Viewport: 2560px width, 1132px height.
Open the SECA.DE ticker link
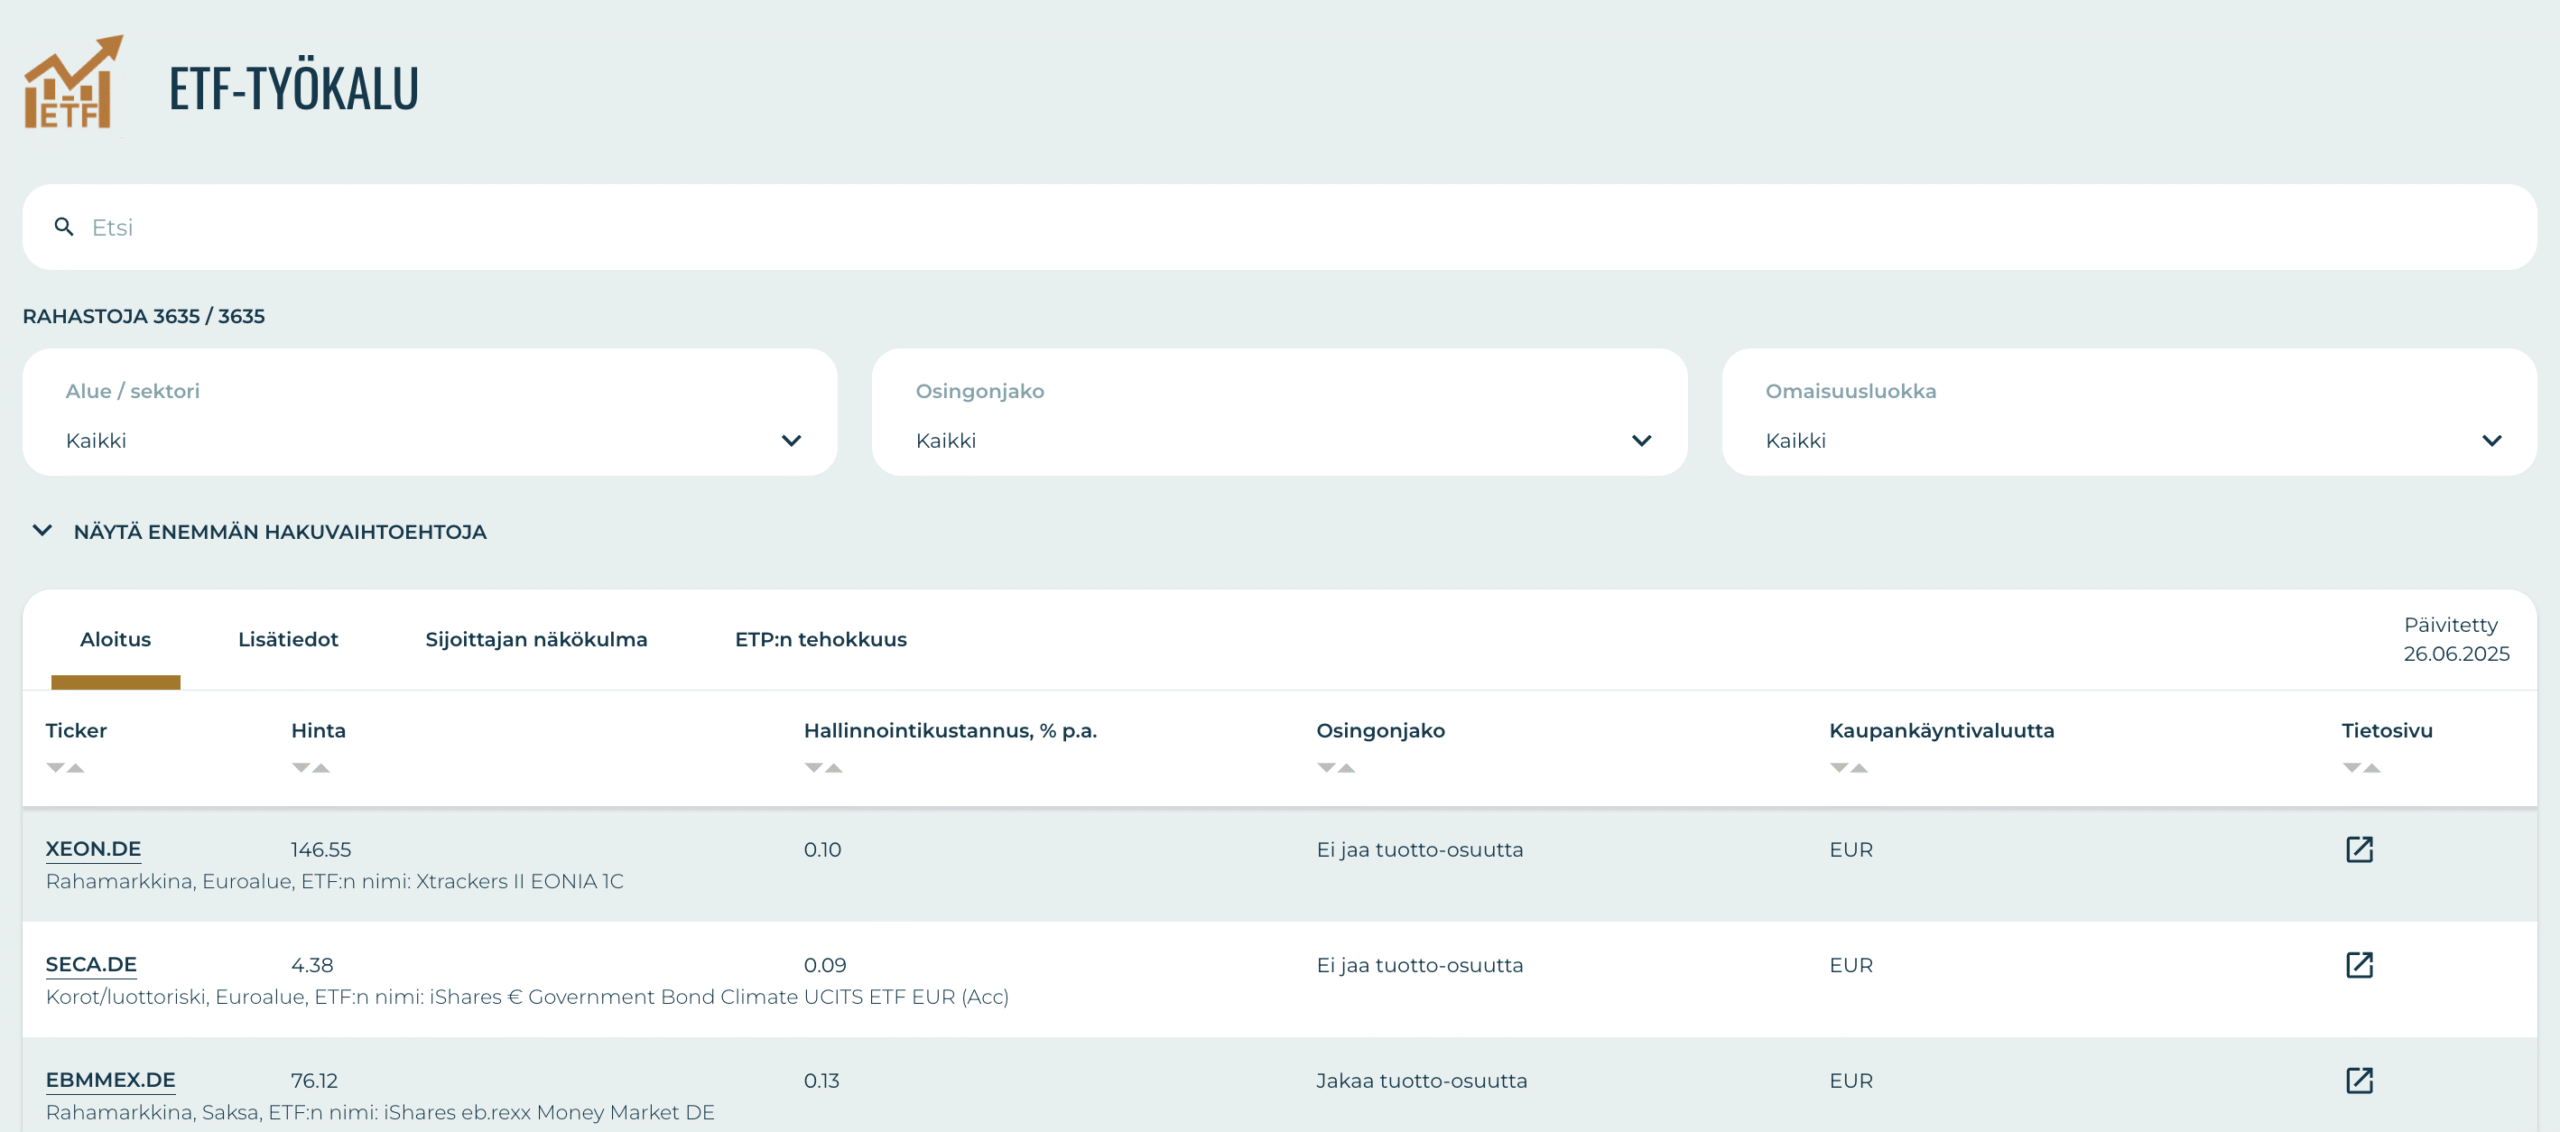91,965
